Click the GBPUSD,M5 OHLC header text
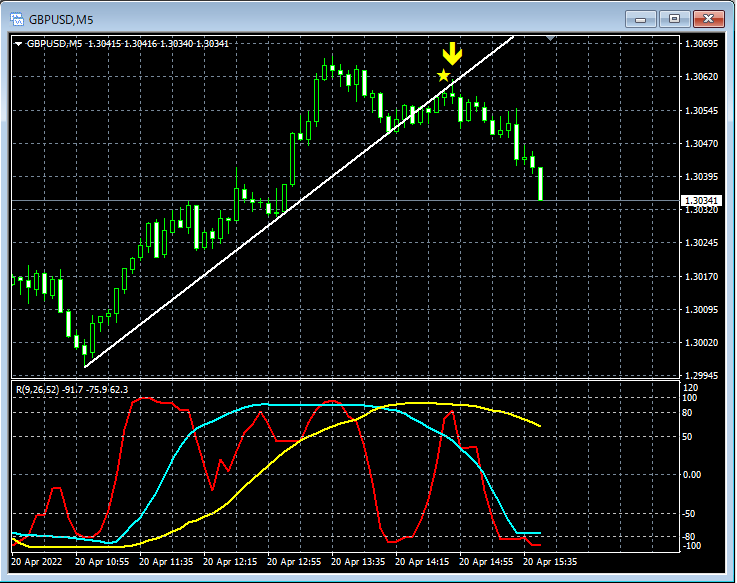737x583 pixels. coord(128,44)
